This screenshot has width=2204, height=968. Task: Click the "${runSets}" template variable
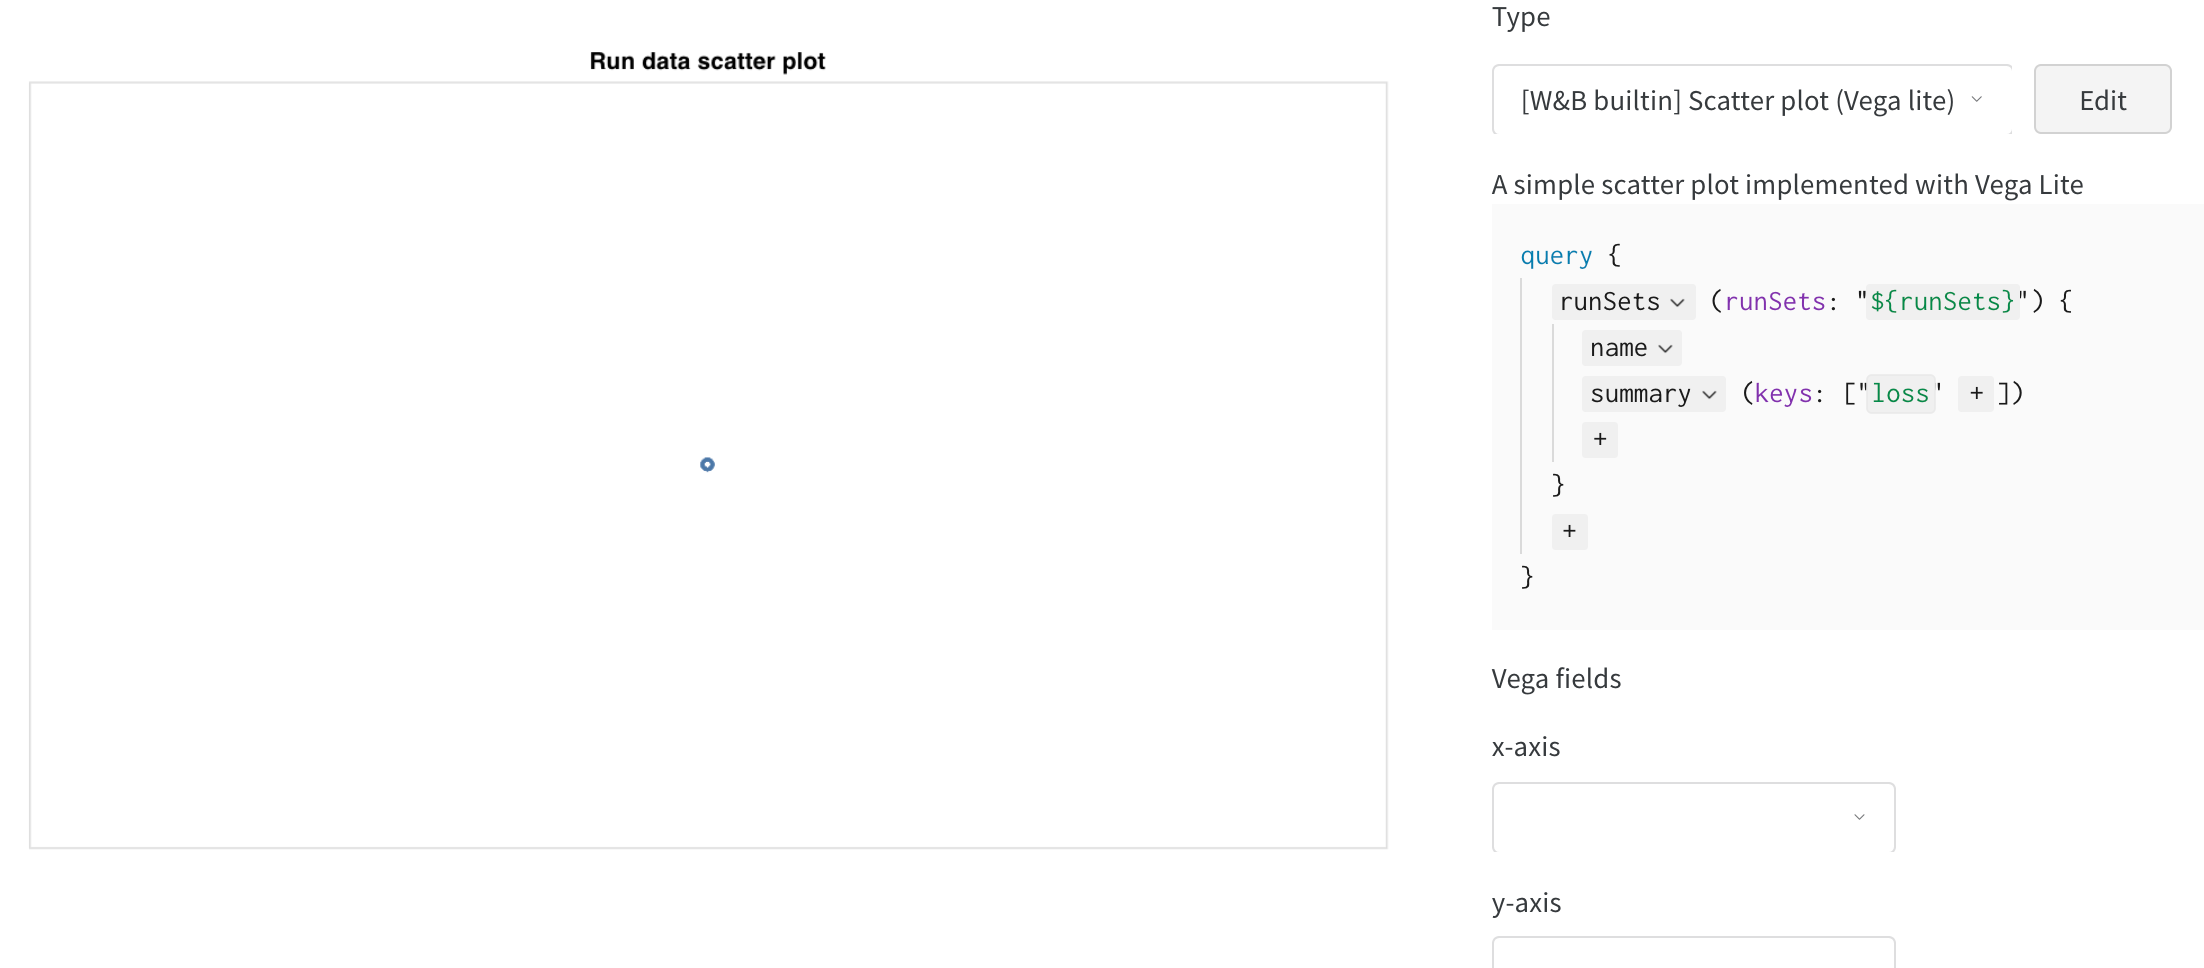tap(1940, 301)
